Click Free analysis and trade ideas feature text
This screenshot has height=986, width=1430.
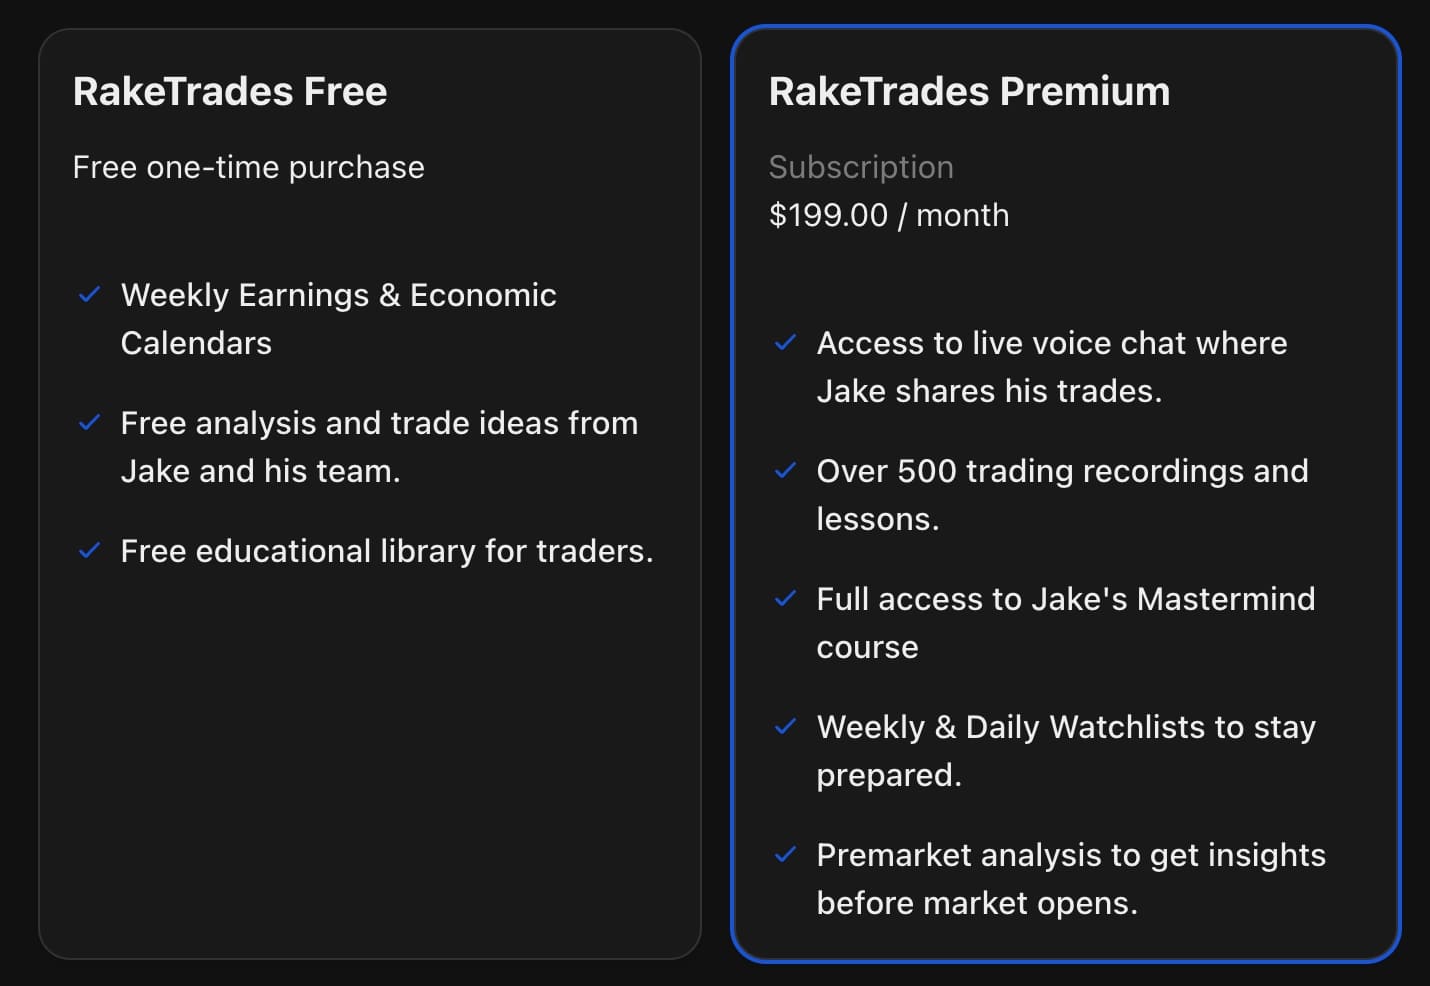click(x=379, y=446)
